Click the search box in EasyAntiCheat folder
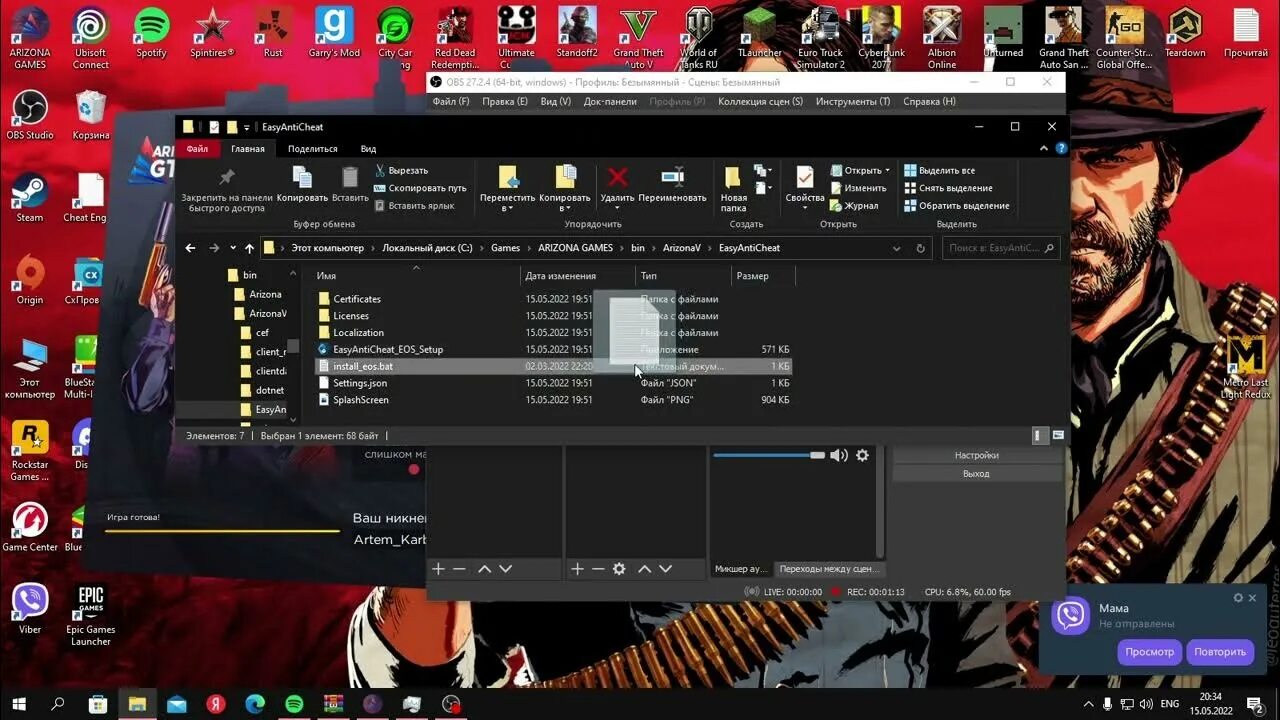 point(1000,248)
